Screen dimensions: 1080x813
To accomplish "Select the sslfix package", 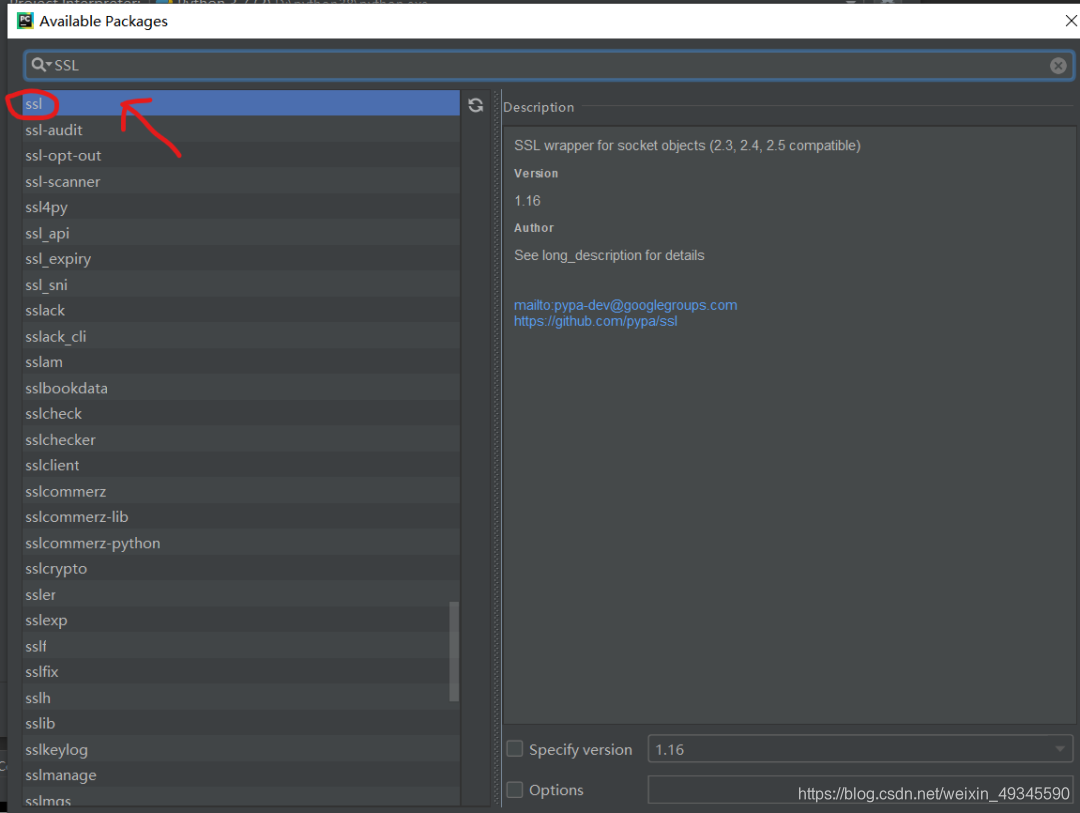I will [241, 672].
